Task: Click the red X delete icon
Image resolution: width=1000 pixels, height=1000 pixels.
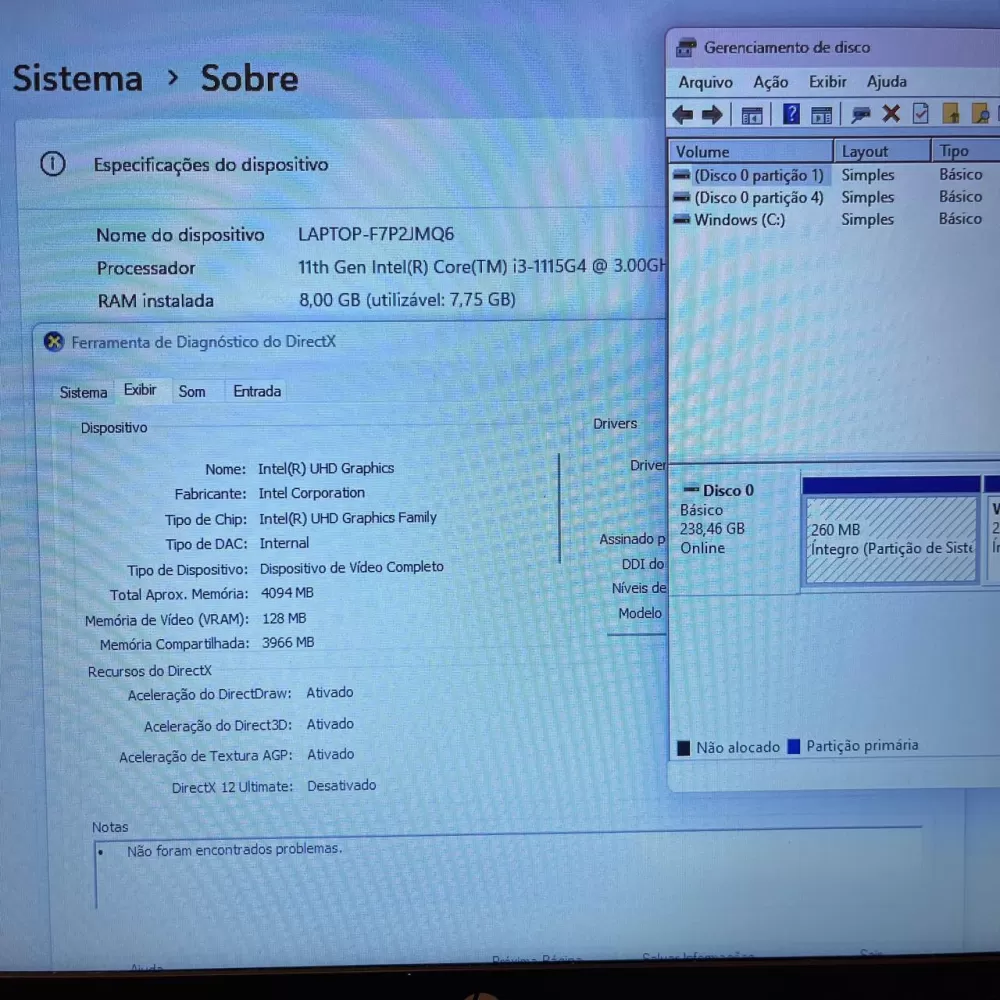Action: pos(890,114)
